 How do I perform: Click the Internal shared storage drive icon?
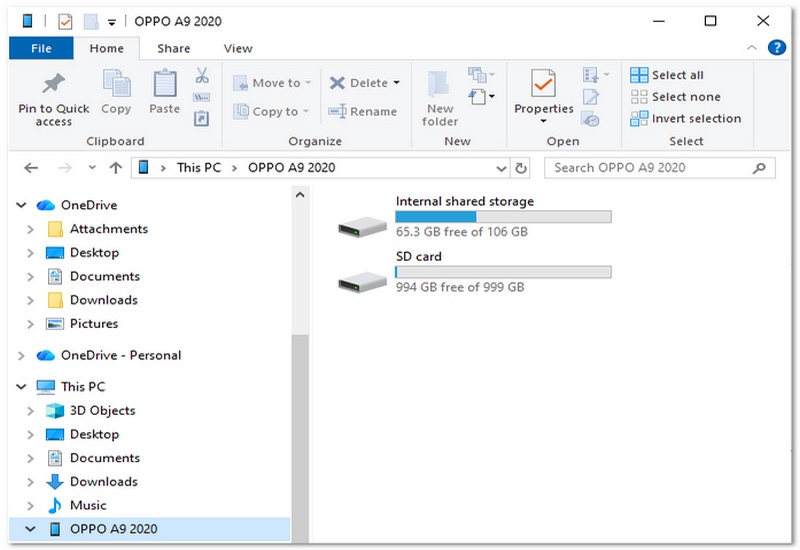362,227
